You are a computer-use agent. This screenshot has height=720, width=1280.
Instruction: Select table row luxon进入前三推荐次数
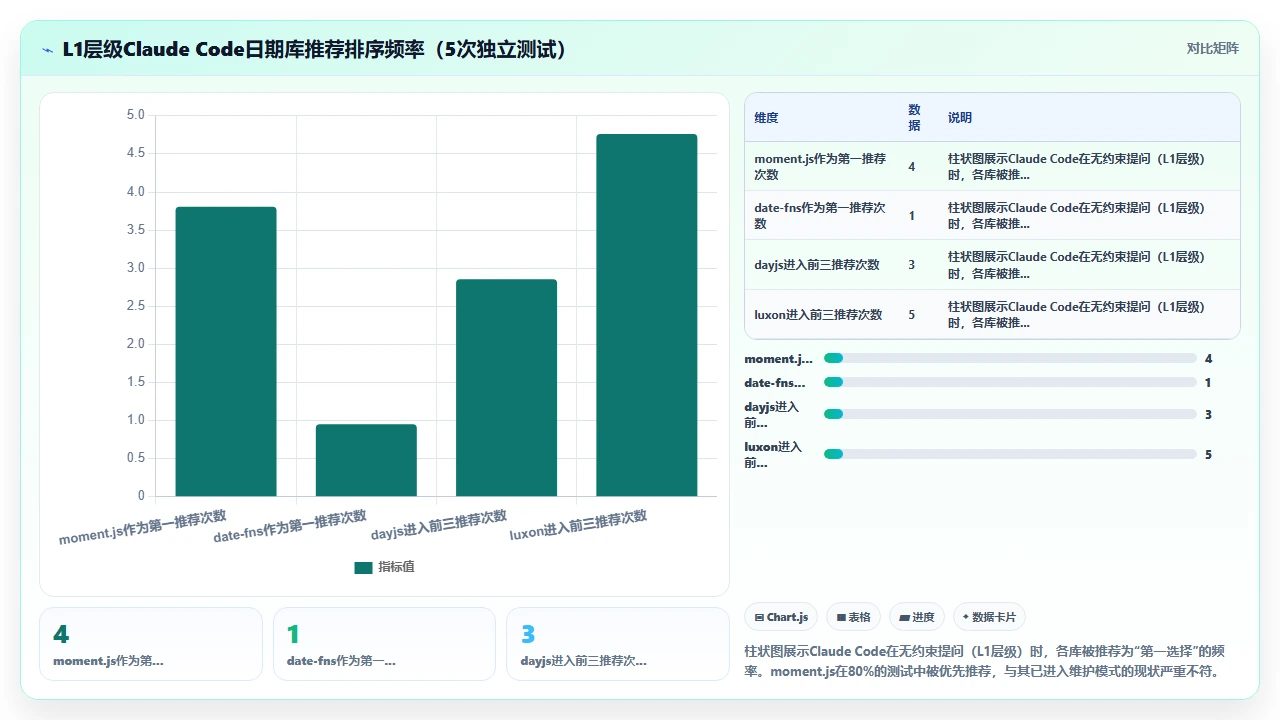coord(992,314)
